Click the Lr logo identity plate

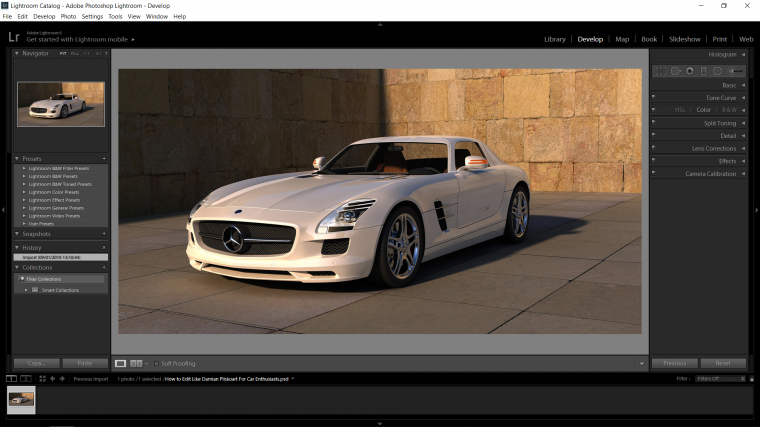tap(14, 37)
